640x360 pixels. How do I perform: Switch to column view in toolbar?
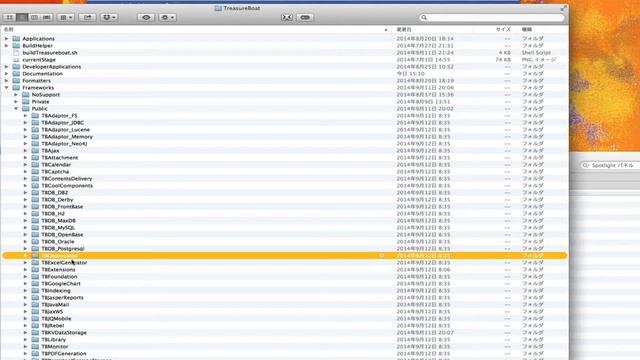(x=35, y=18)
